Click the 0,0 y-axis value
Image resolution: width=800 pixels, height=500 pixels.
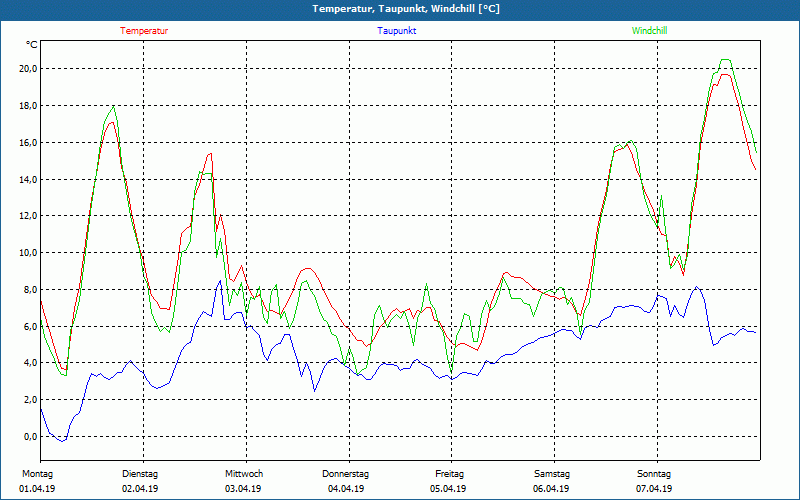pos(30,436)
